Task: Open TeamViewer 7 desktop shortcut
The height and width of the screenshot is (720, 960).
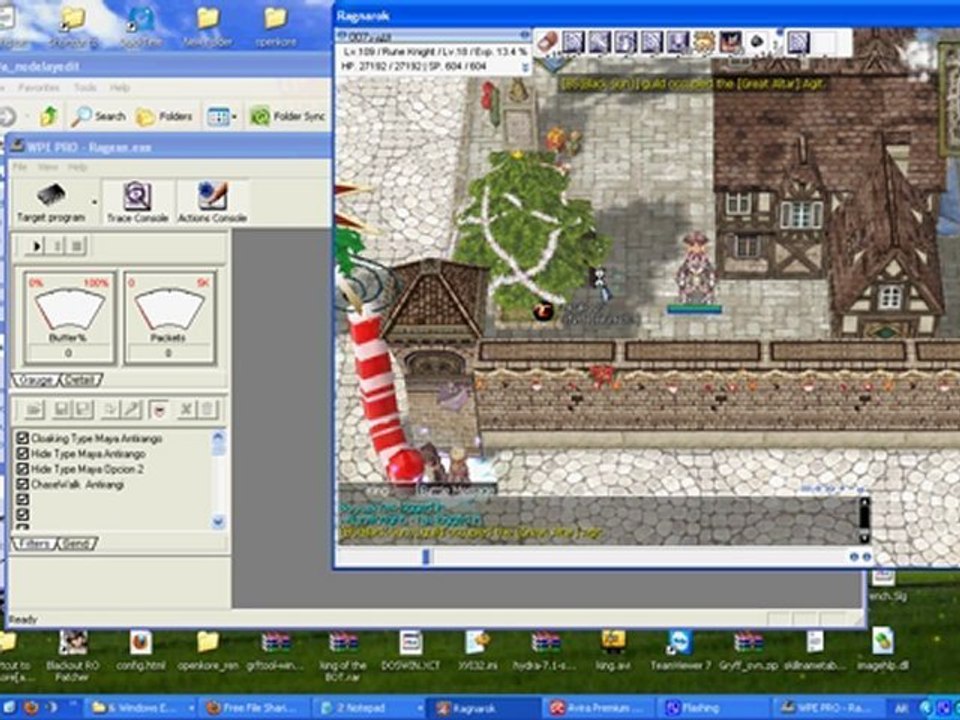Action: [x=680, y=651]
